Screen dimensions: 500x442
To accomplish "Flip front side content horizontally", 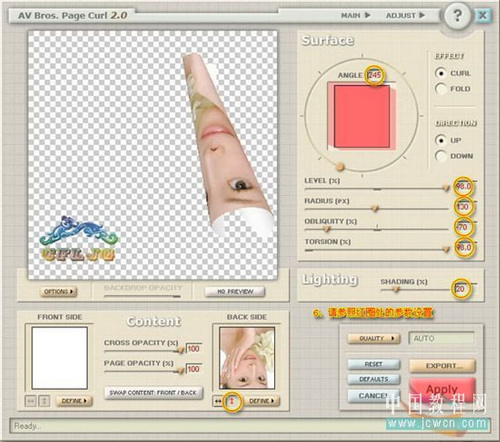I will (x=30, y=401).
